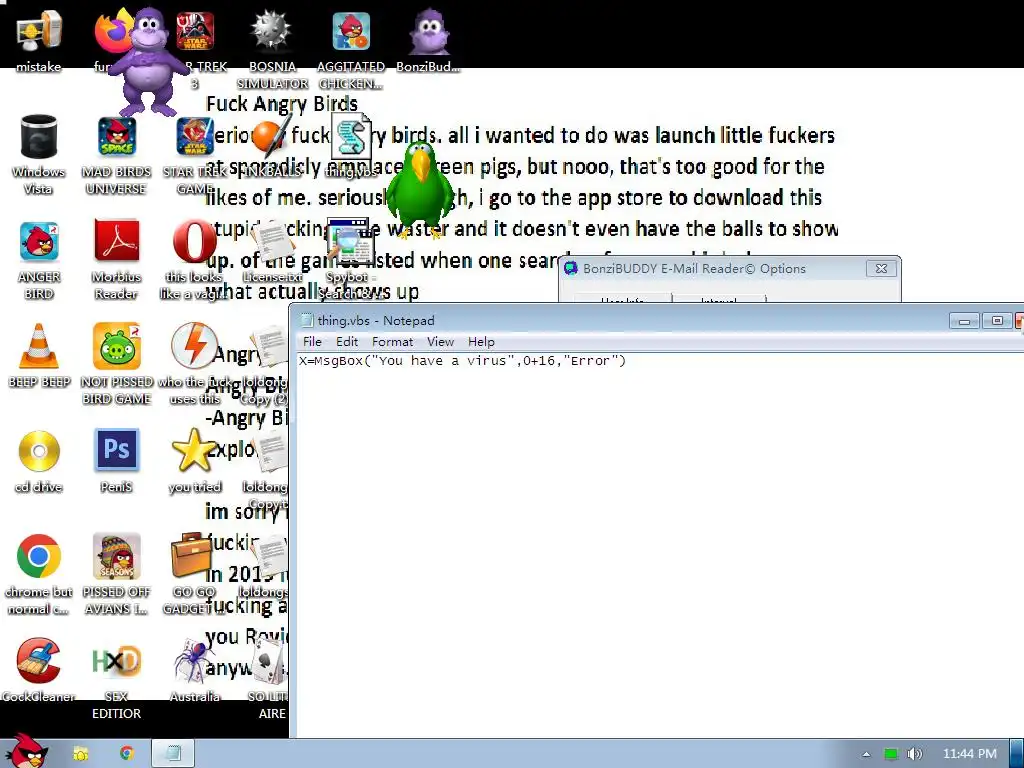Open the License.txt file on desktop
The height and width of the screenshot is (768, 1024).
273,243
